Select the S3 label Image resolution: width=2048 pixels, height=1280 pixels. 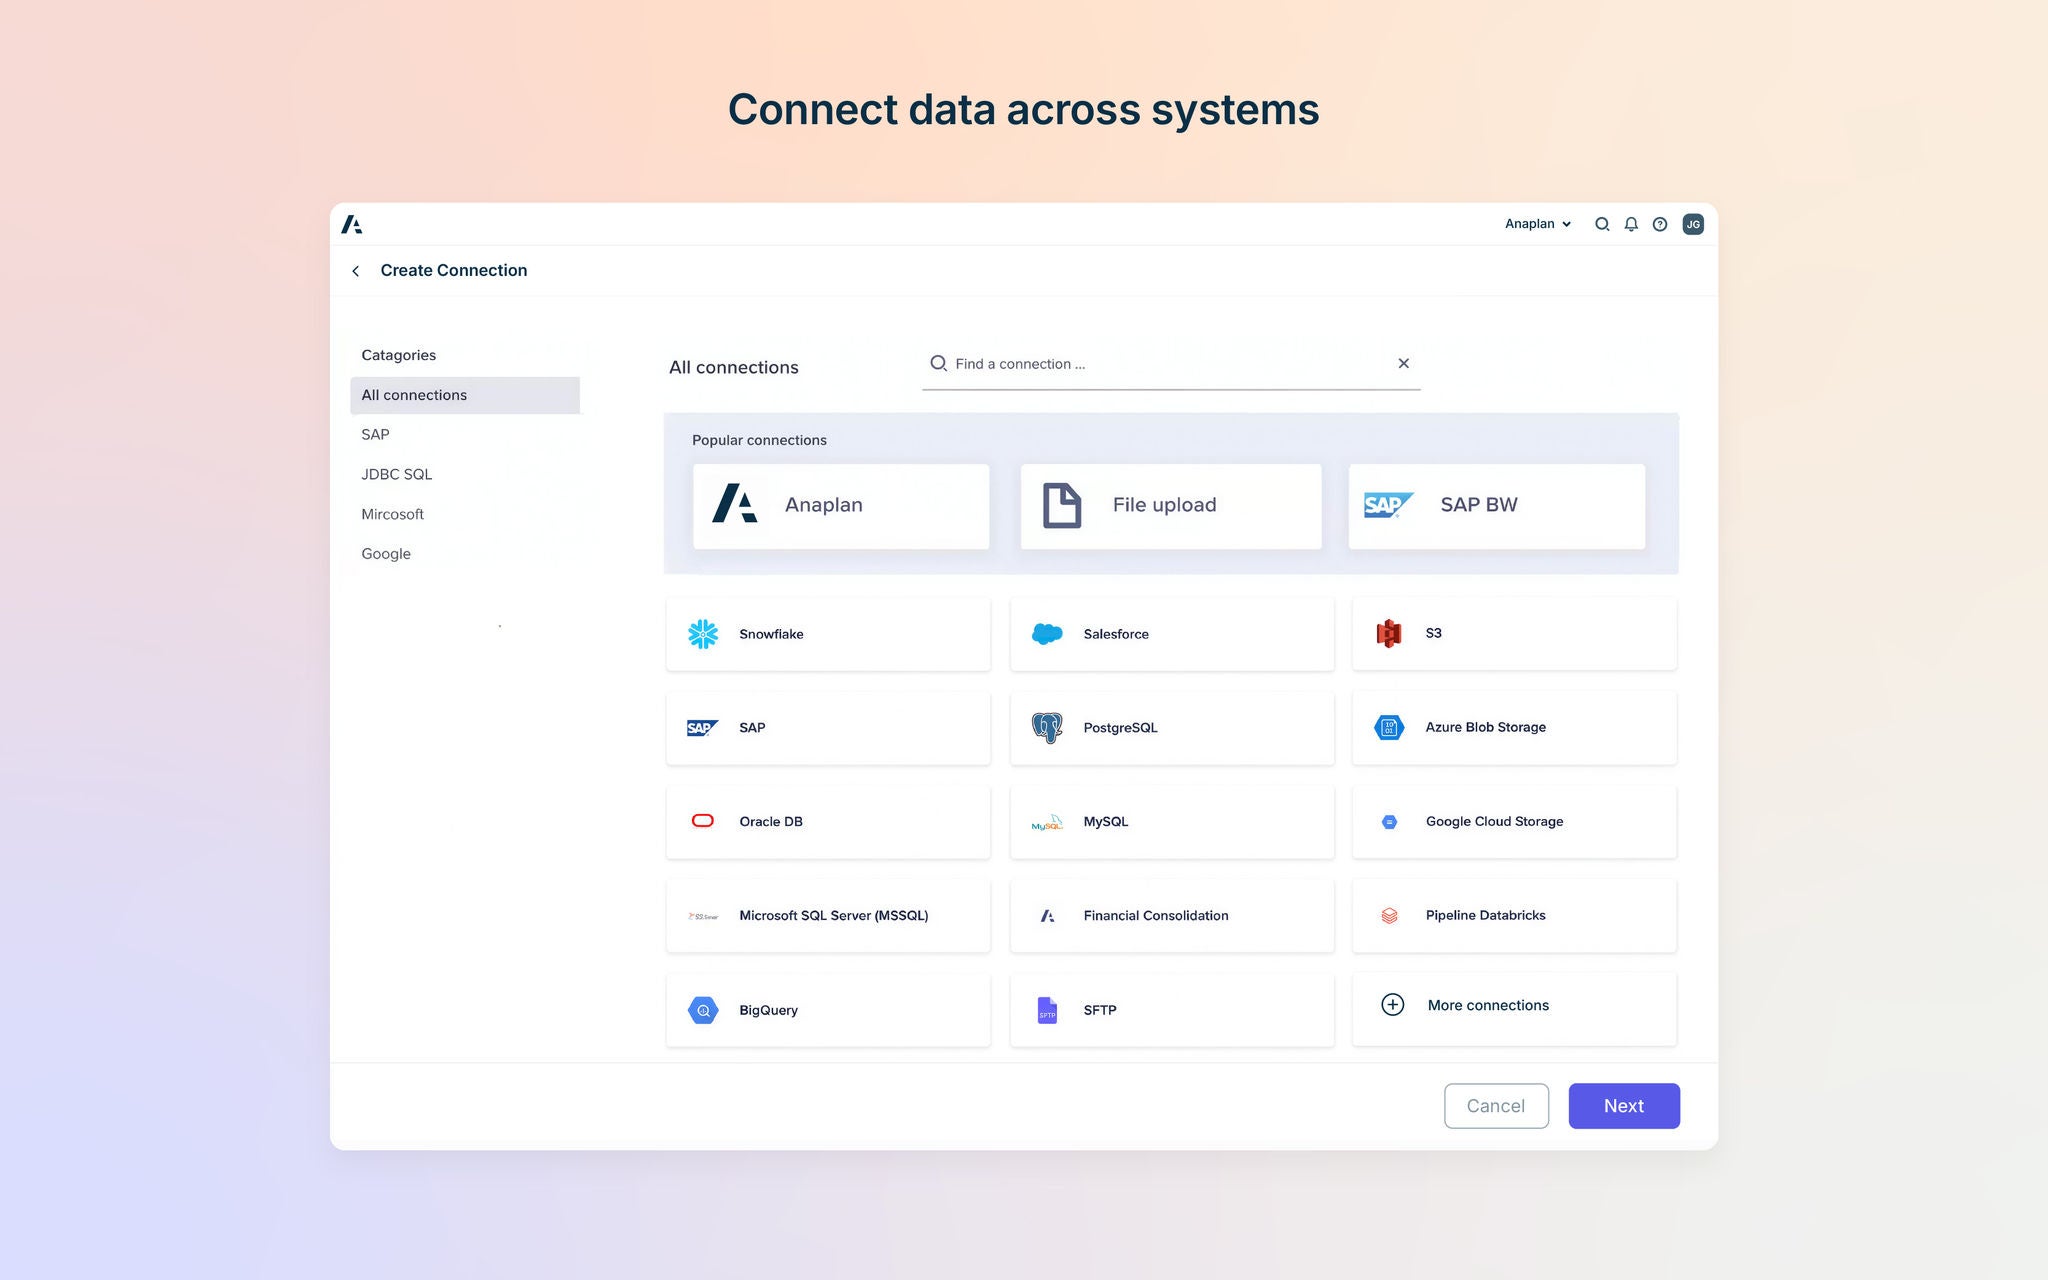coord(1433,633)
